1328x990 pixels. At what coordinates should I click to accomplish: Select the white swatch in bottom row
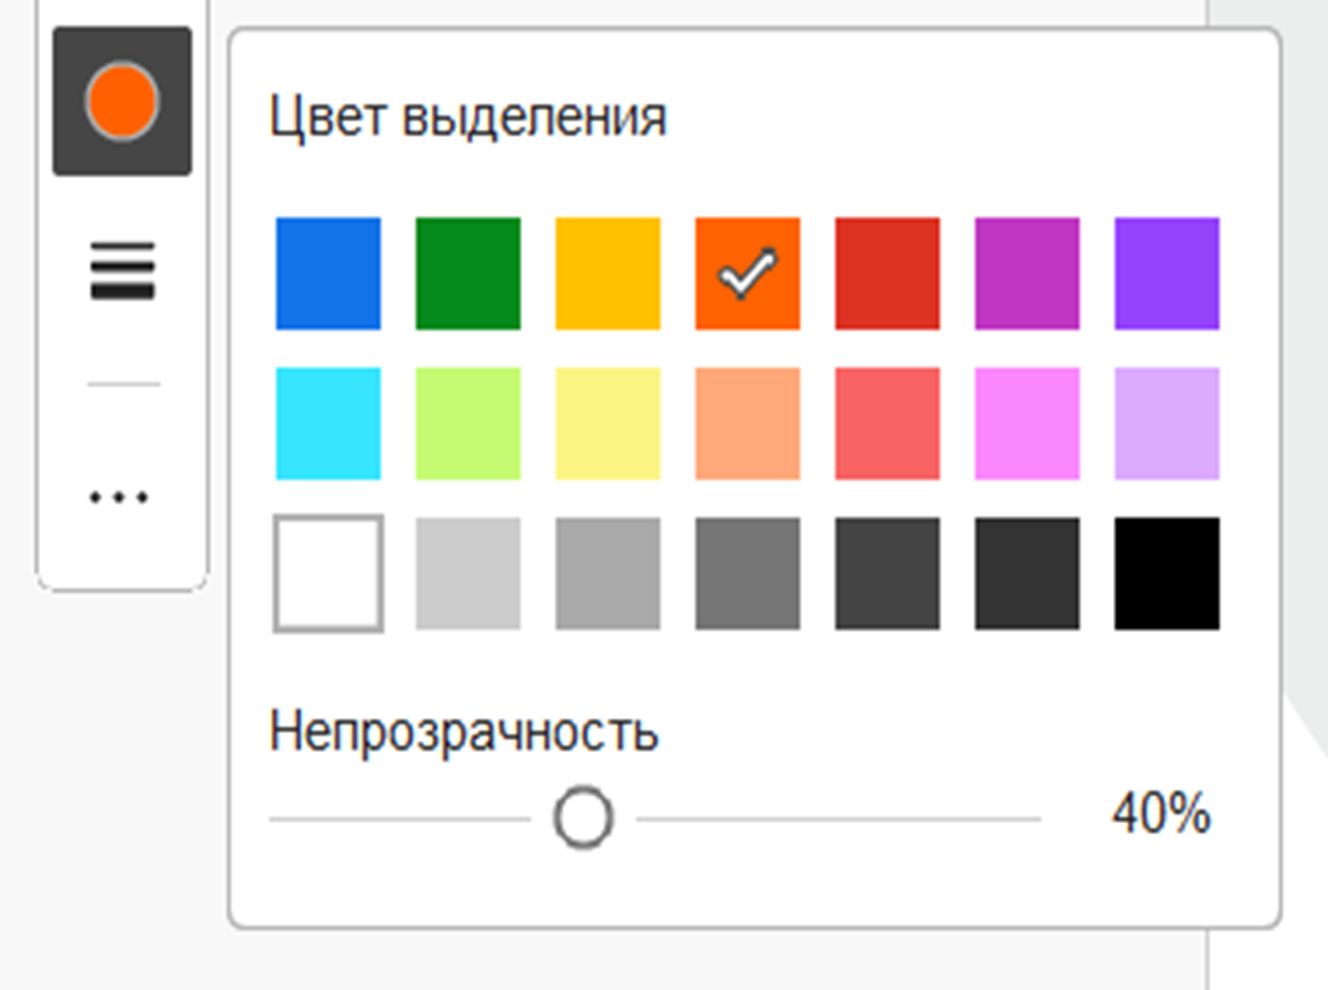(x=328, y=573)
